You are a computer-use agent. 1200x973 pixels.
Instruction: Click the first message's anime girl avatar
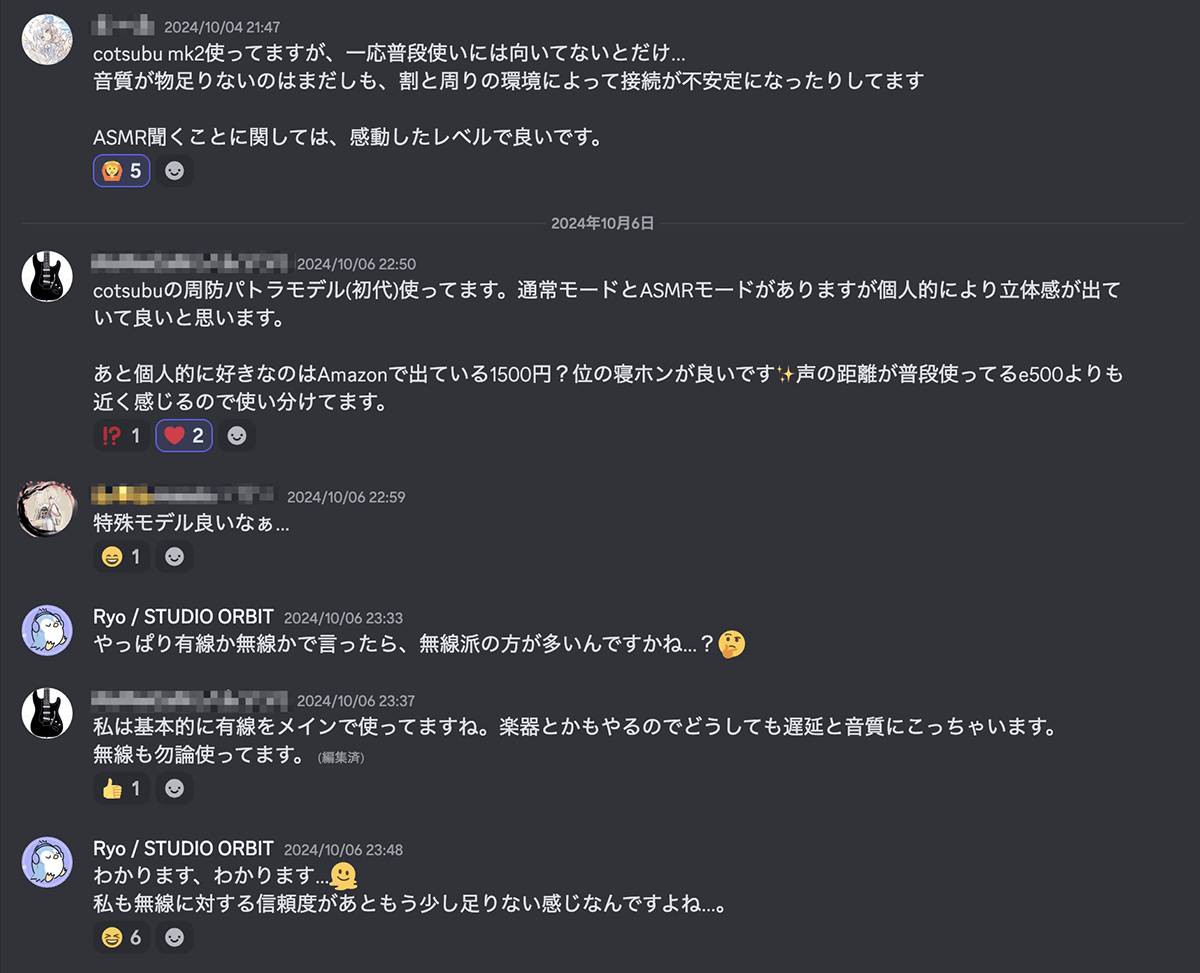tap(47, 38)
